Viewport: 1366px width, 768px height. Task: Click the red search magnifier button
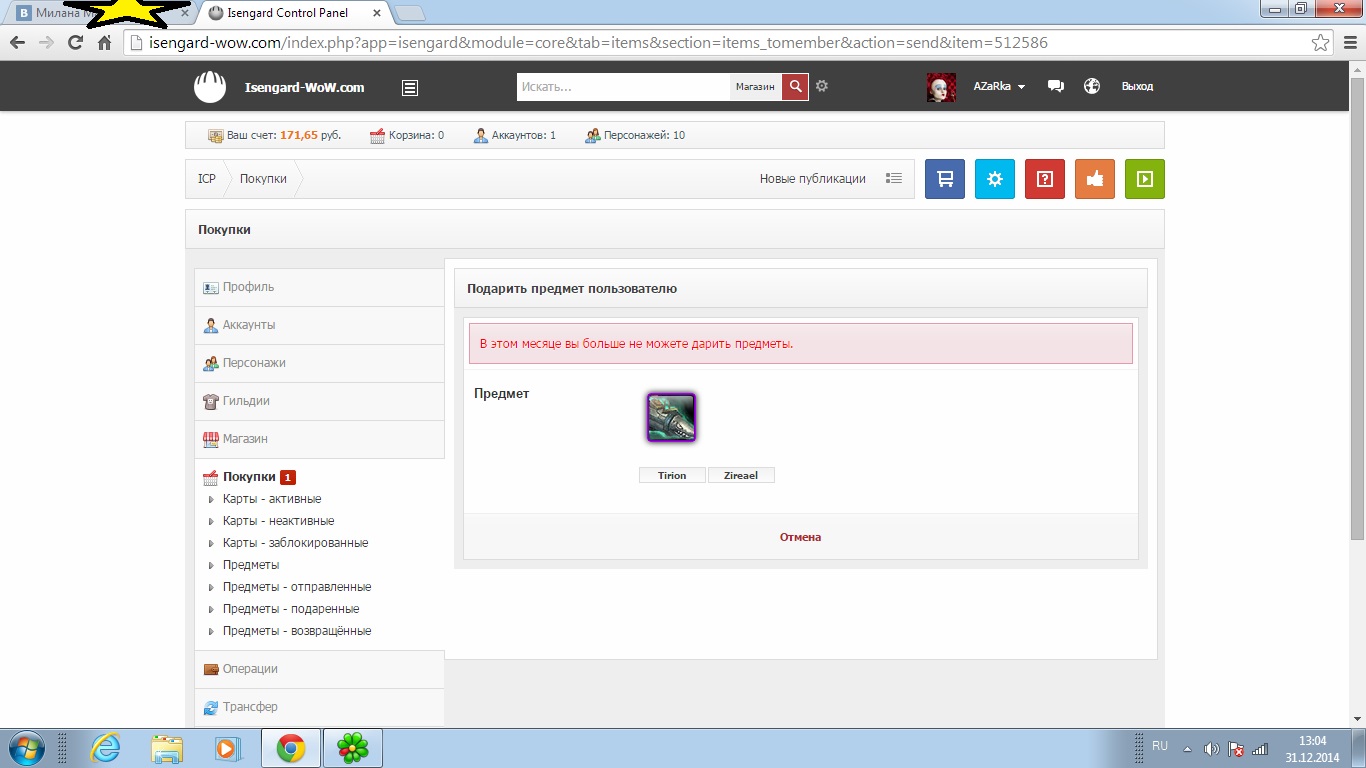click(x=795, y=87)
